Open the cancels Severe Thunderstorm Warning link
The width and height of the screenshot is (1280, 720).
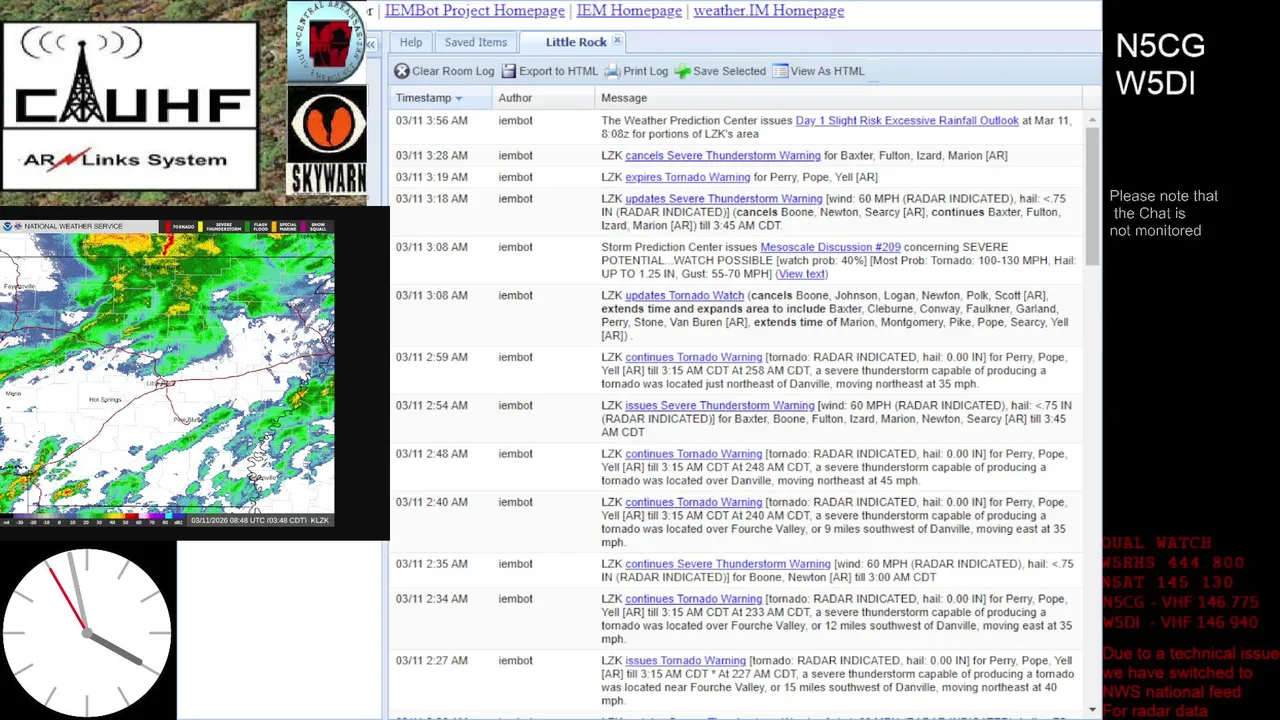point(723,156)
